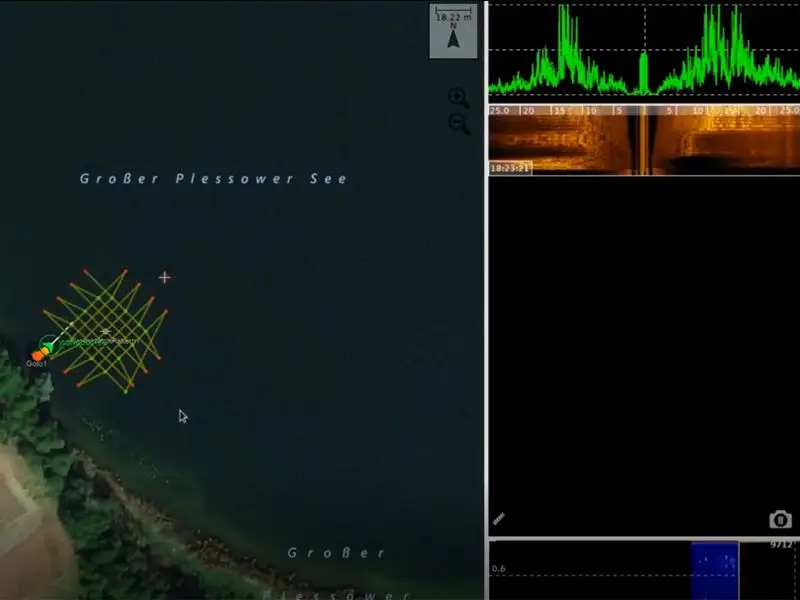800x600 pixels.
Task: Click the center symbol of survey pattern
Action: [x=105, y=331]
